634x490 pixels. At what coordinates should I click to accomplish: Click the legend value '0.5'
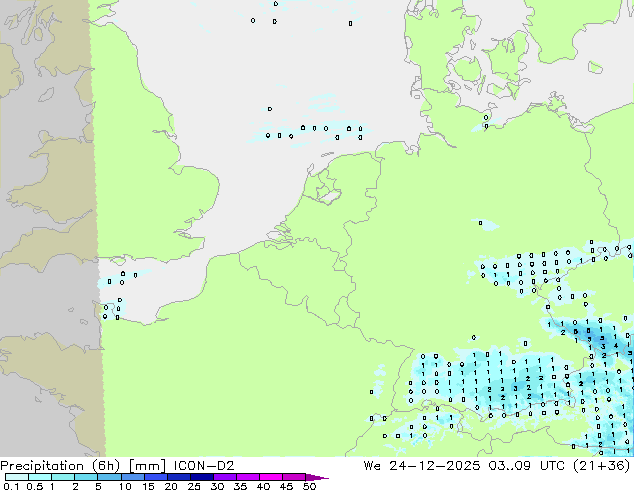pyautogui.click(x=35, y=486)
